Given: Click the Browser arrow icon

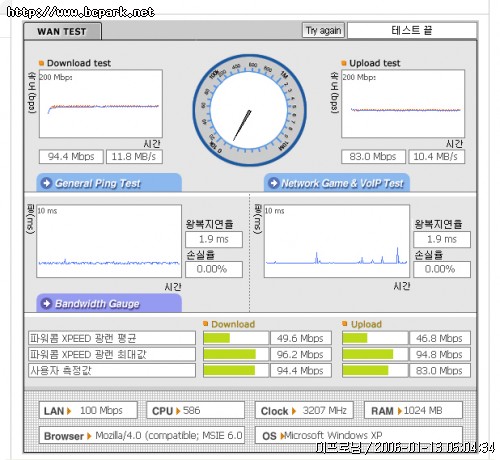Looking at the screenshot, I should 89,436.
